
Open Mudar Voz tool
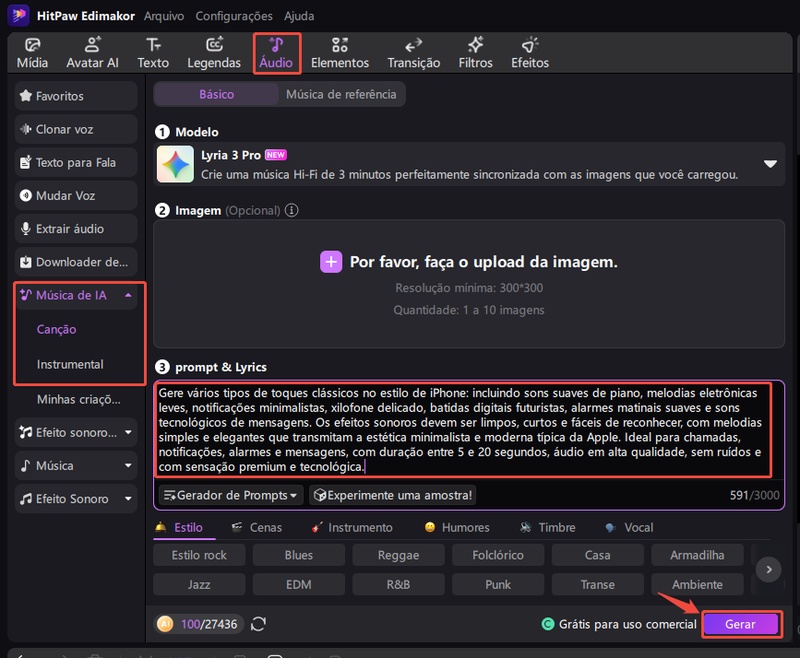pyautogui.click(x=76, y=195)
